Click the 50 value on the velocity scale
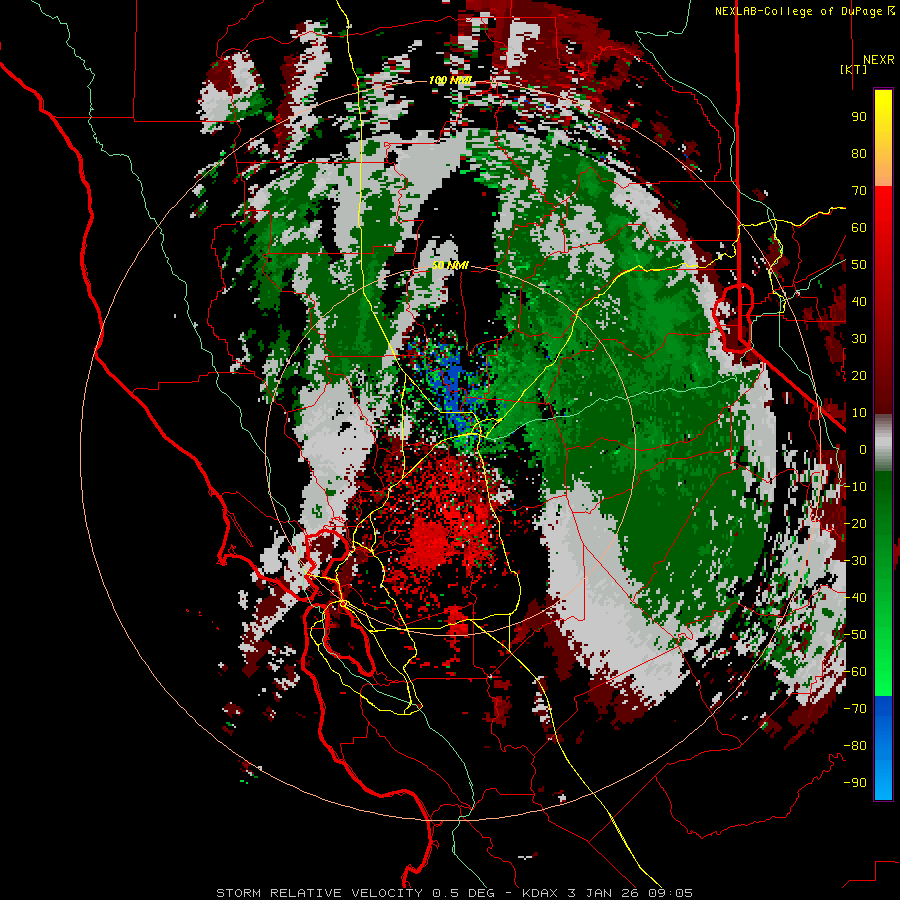This screenshot has height=900, width=900. [859, 265]
